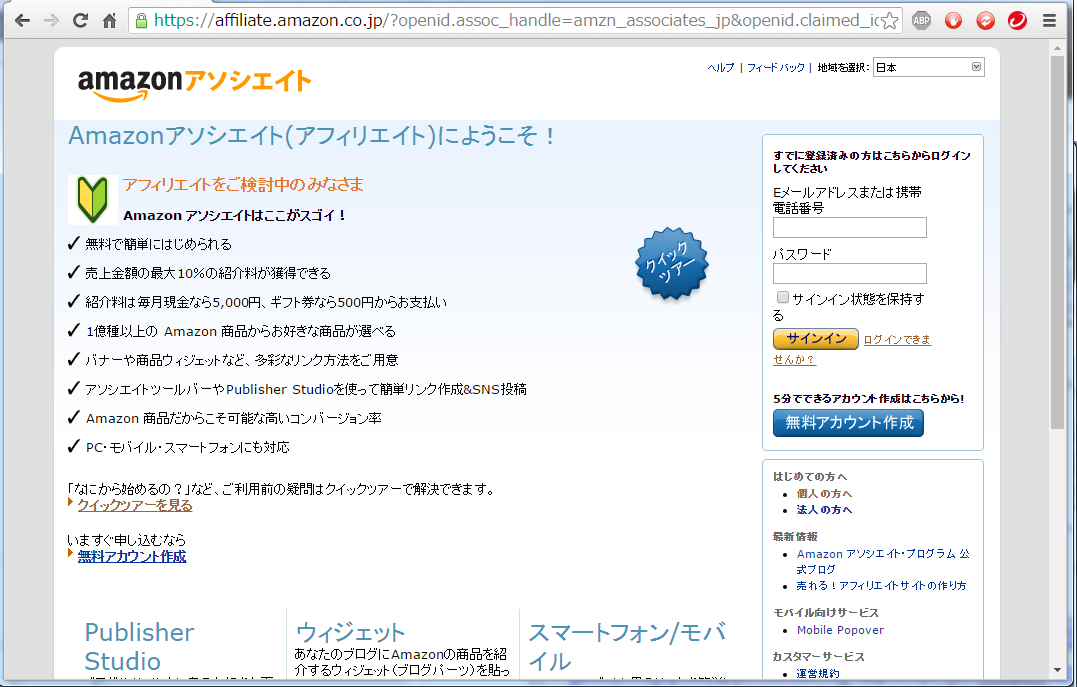Click the スマートフォン/モバイル section heading
This screenshot has width=1077, height=687.
627,646
